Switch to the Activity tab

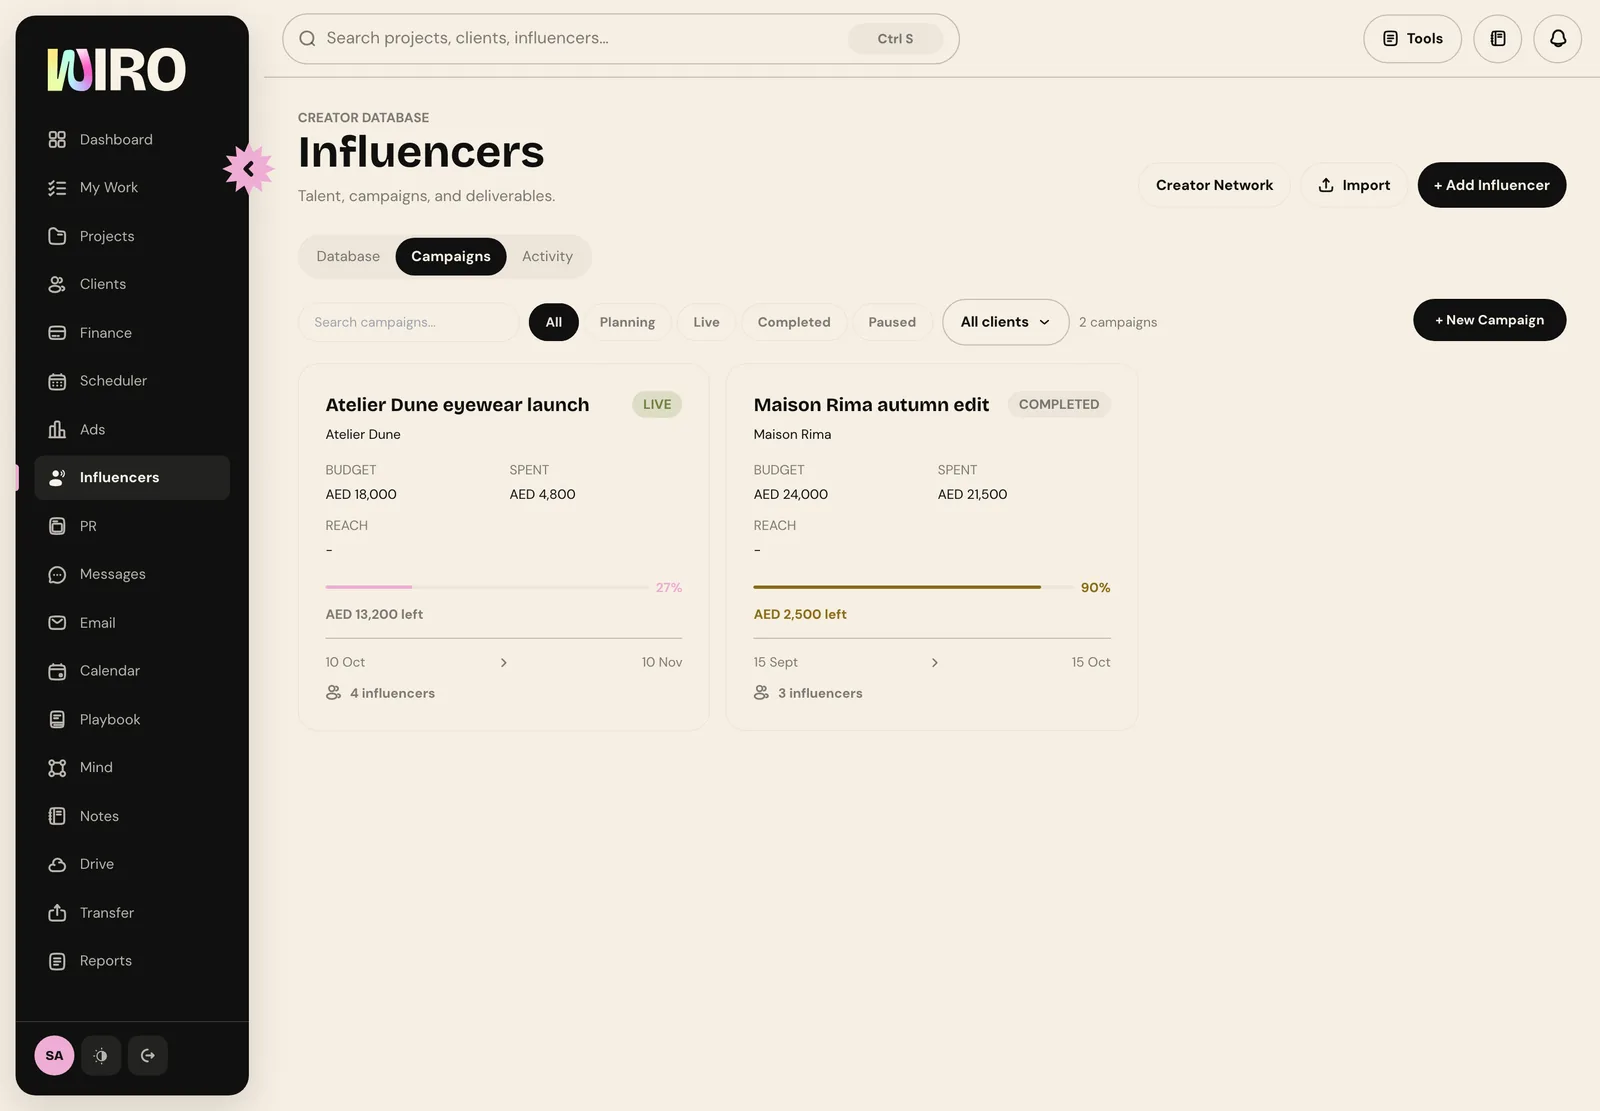click(x=547, y=257)
